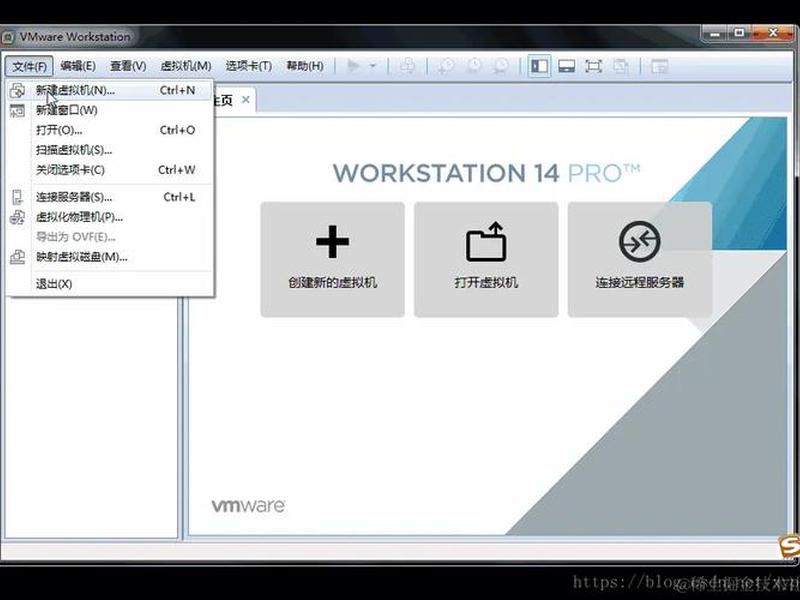Click 创建新的虚拟机 tile label
Viewport: 800px width, 600px height.
[x=333, y=282]
